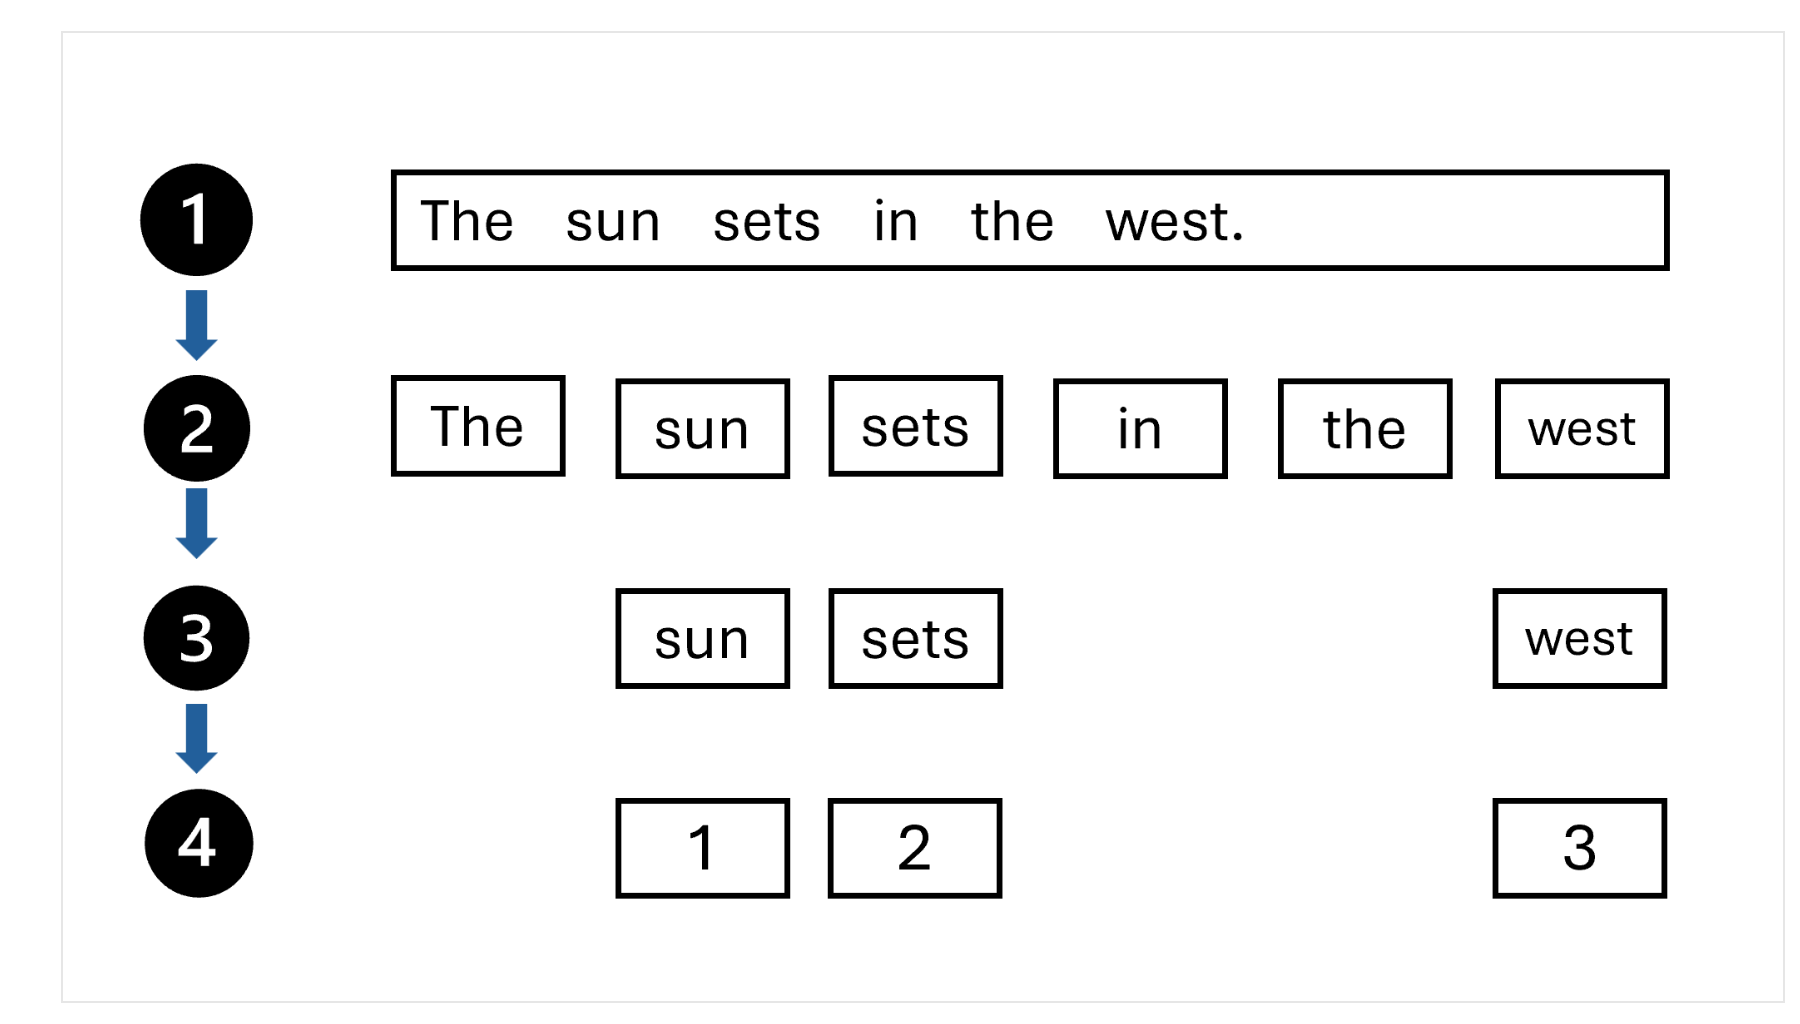Click the black step 2 circle
Screen dimensions: 1800x1024
(196, 428)
